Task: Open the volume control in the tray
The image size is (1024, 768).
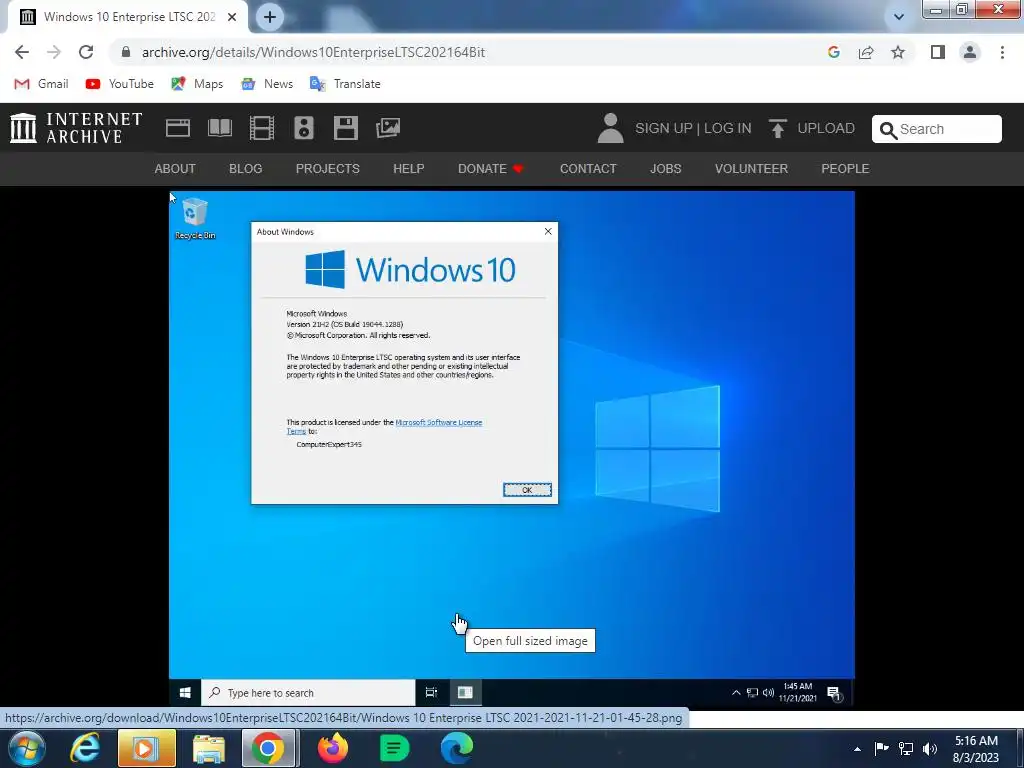Action: pyautogui.click(x=930, y=749)
